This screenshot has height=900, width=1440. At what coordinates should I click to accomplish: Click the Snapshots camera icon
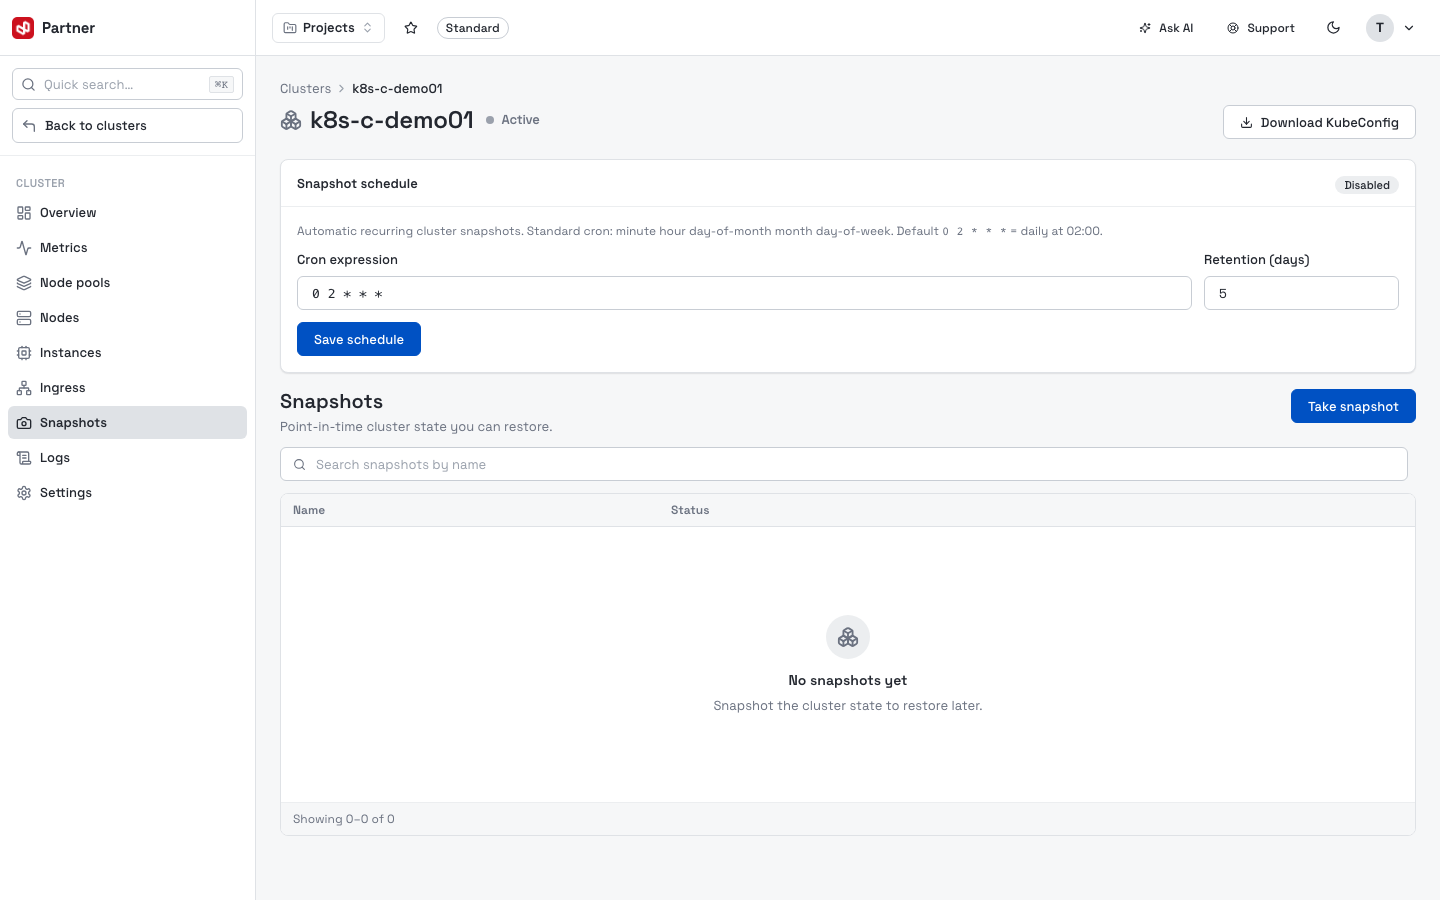[24, 423]
